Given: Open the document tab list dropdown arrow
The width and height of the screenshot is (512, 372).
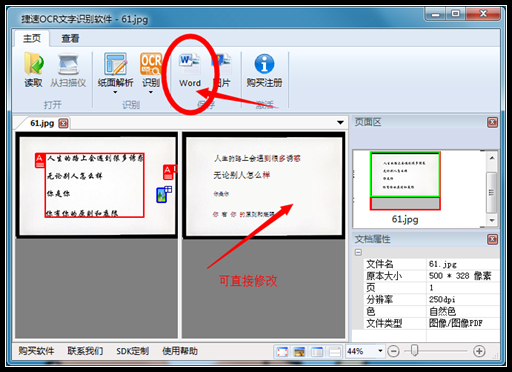Looking at the screenshot, I should tap(340, 123).
